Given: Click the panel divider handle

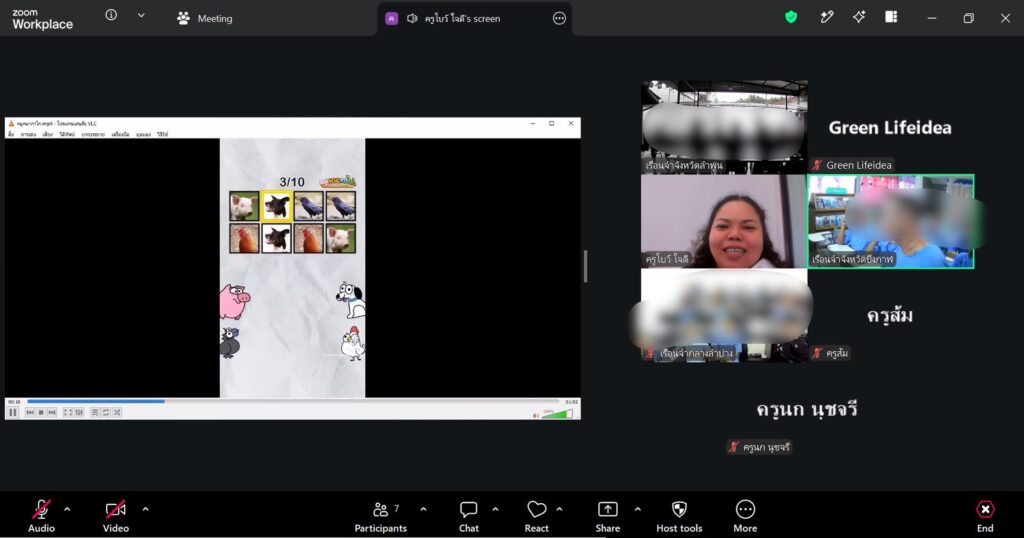Looking at the screenshot, I should tap(585, 266).
